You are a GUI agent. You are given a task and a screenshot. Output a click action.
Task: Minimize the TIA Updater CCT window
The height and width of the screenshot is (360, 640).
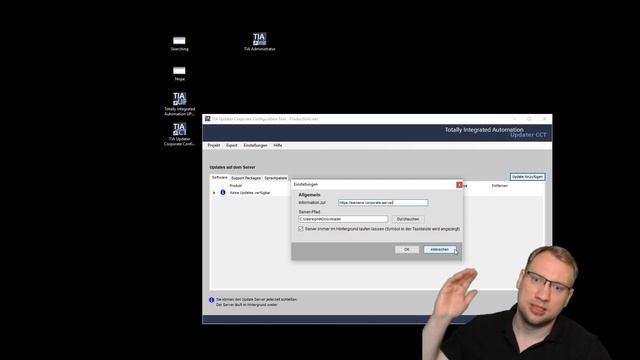click(514, 119)
